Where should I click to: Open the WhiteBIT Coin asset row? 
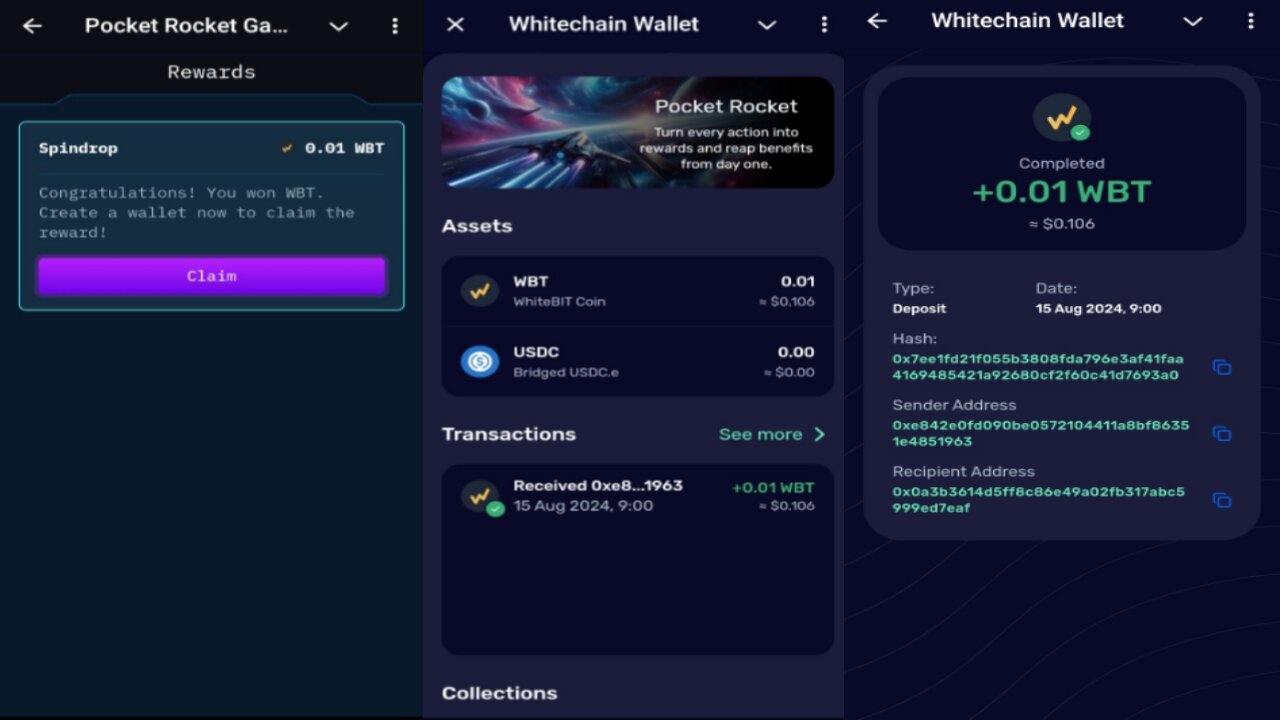(637, 291)
